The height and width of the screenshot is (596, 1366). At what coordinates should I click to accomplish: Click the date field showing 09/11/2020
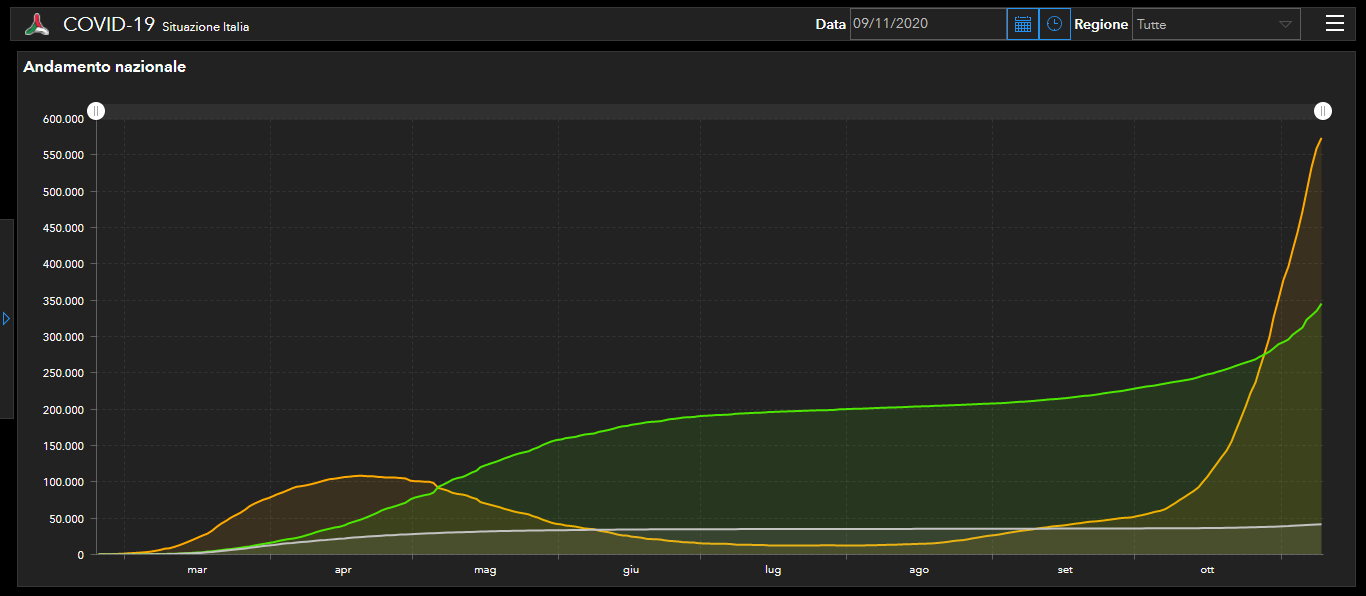[x=927, y=24]
